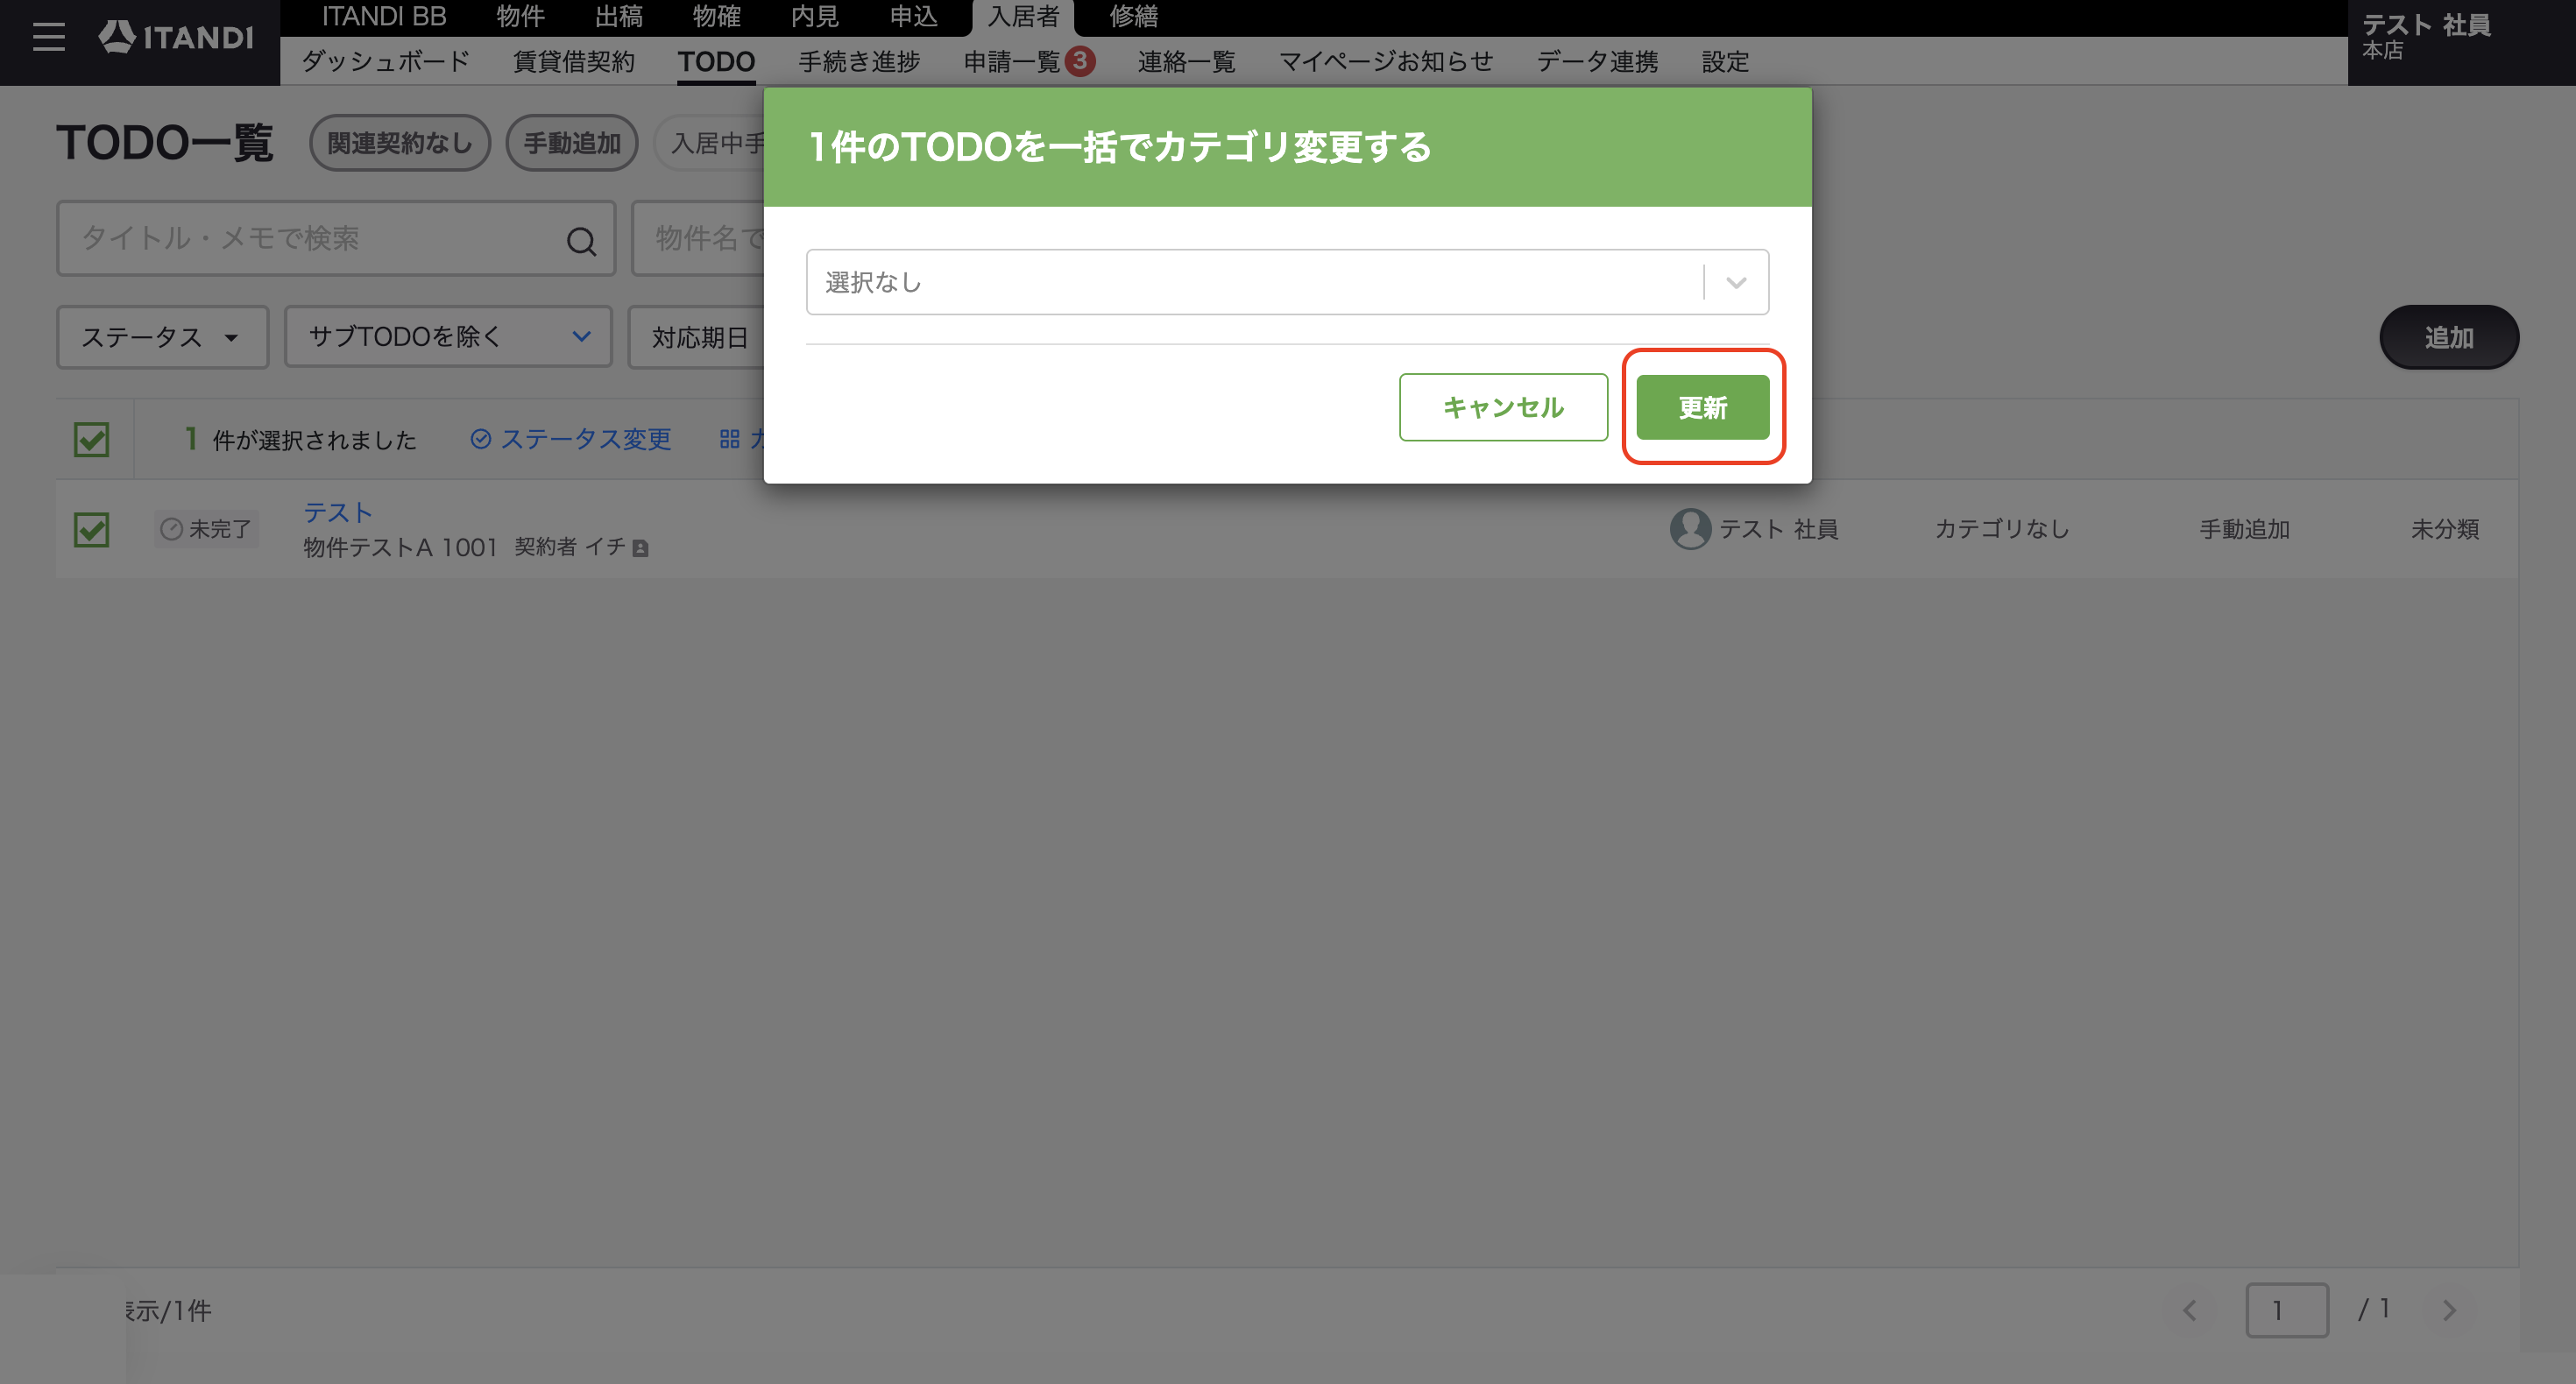Click the テスト 社員 account area

[2461, 42]
